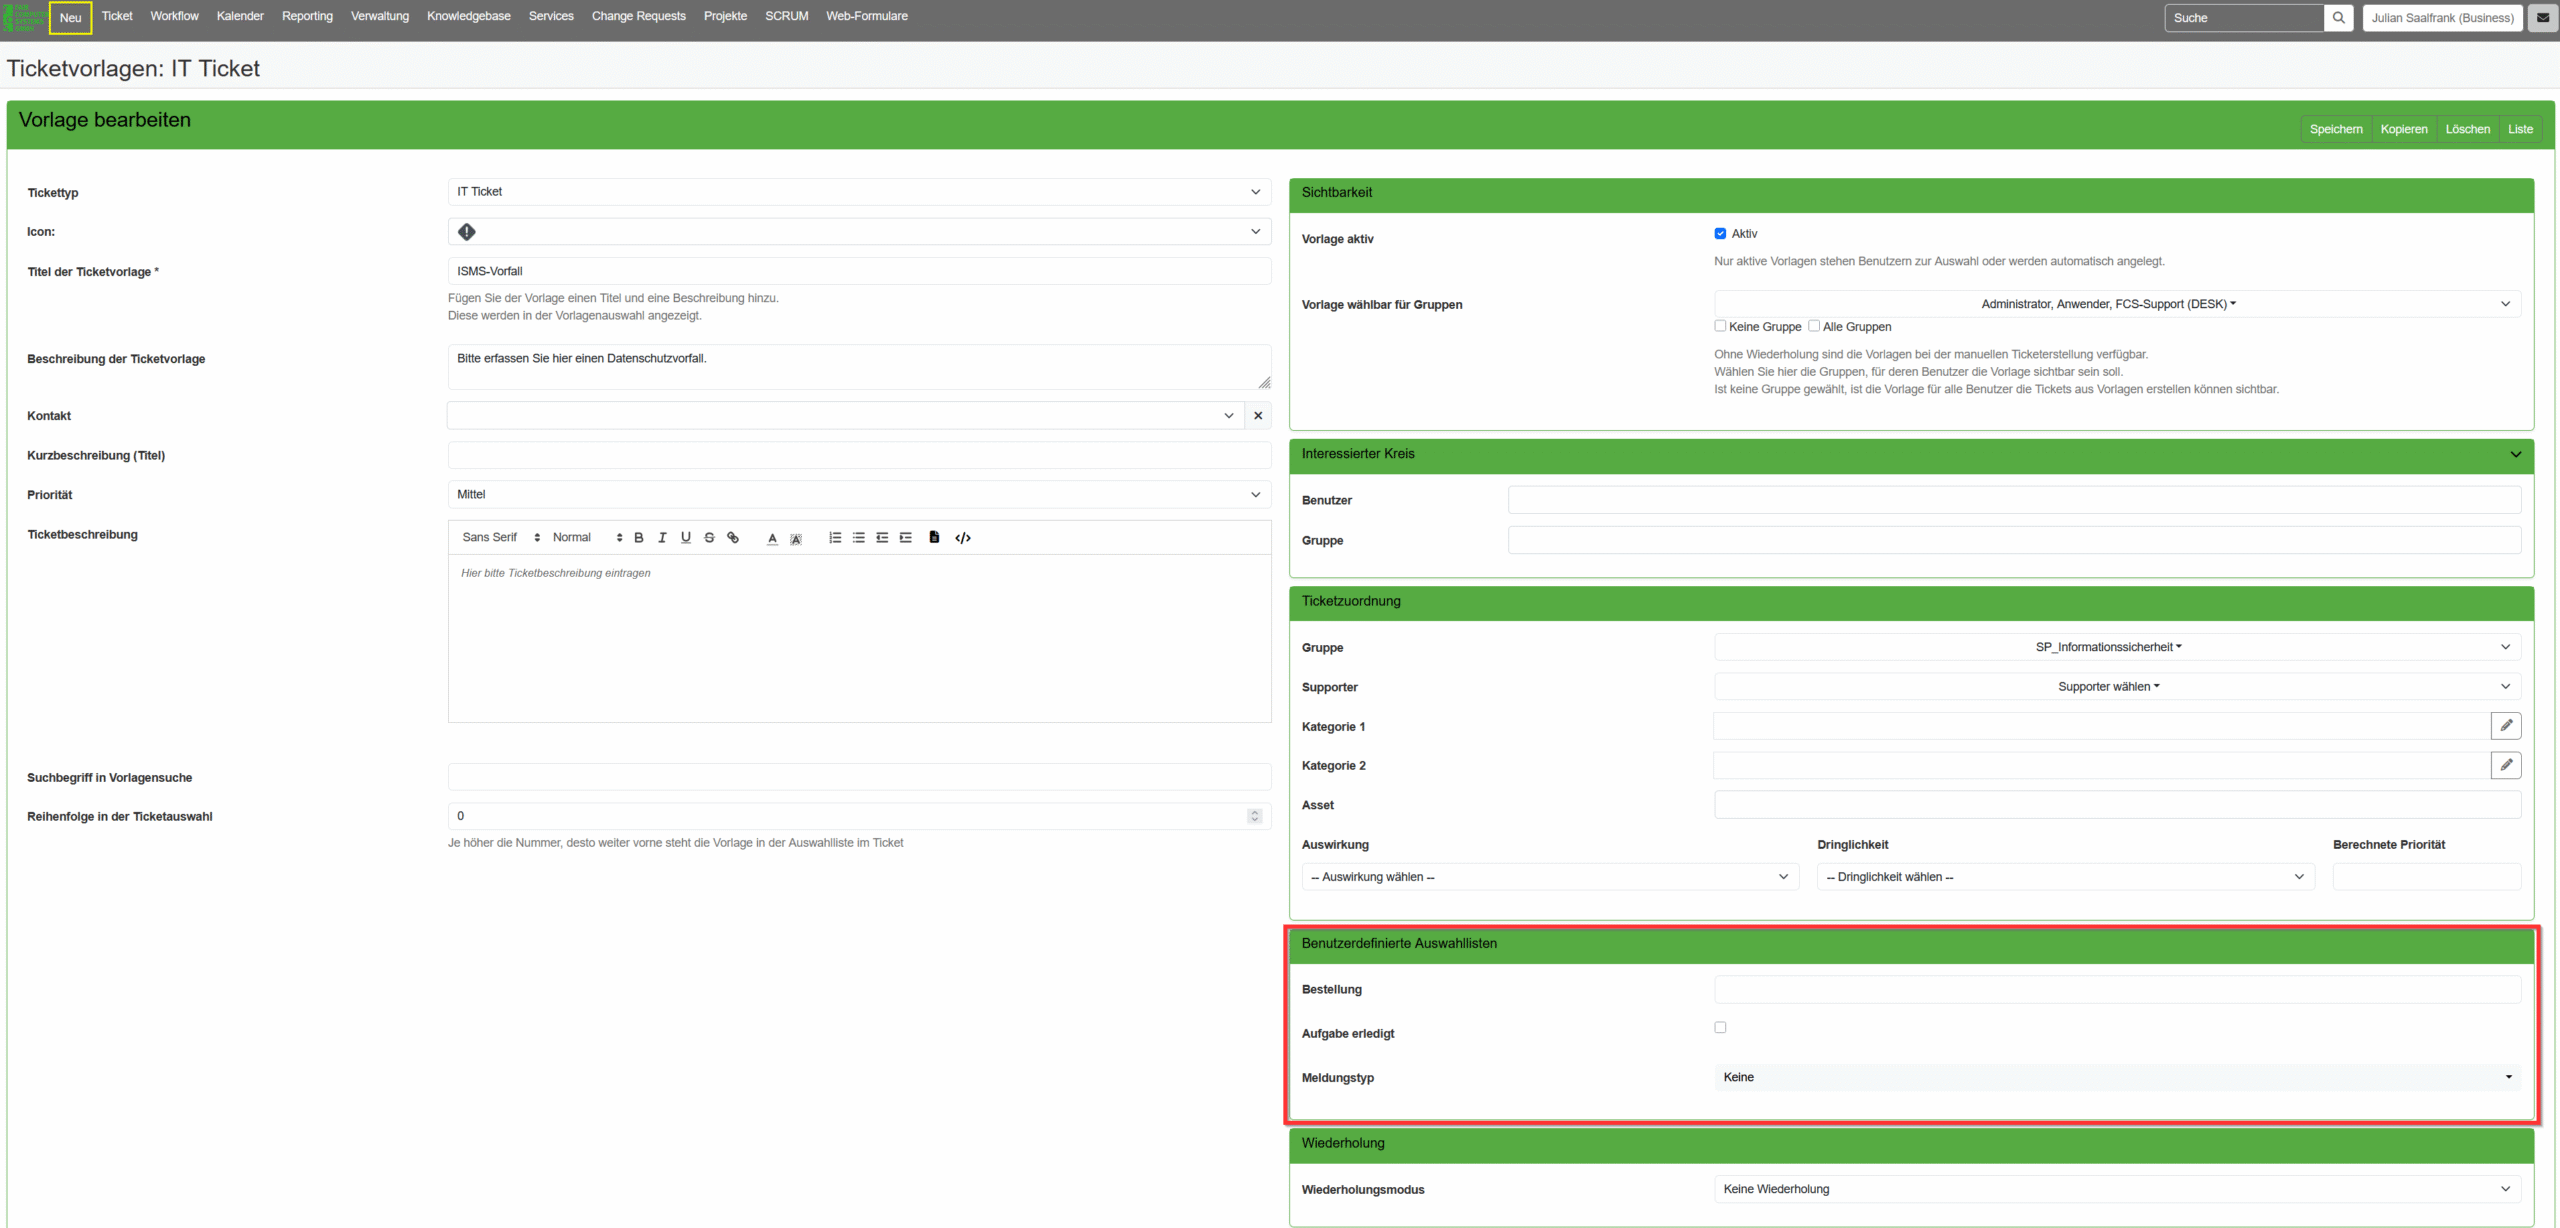
Task: Check the 'Aufgabe erledigt' checkbox
Action: pyautogui.click(x=1720, y=1026)
